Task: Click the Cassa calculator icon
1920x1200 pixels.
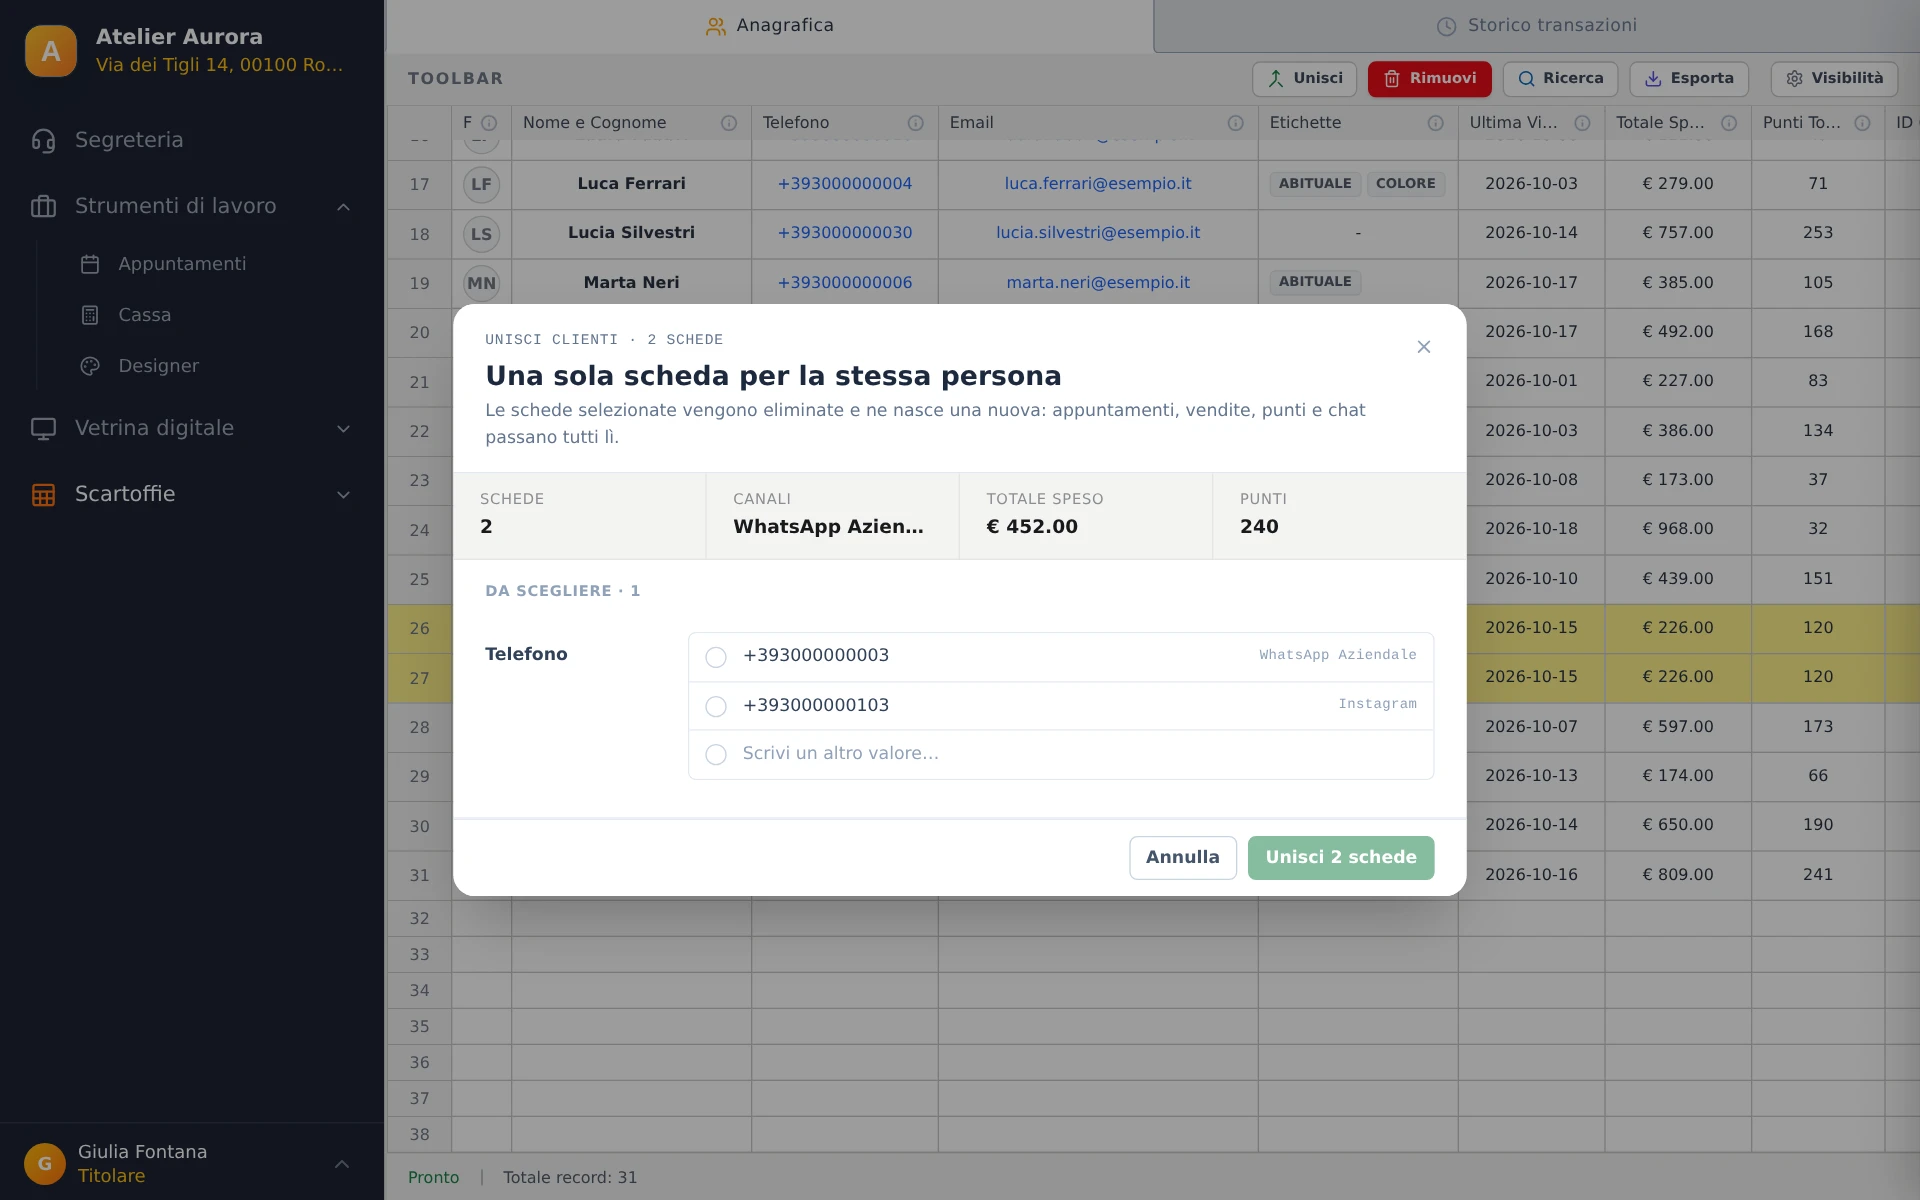Action: [x=90, y=315]
